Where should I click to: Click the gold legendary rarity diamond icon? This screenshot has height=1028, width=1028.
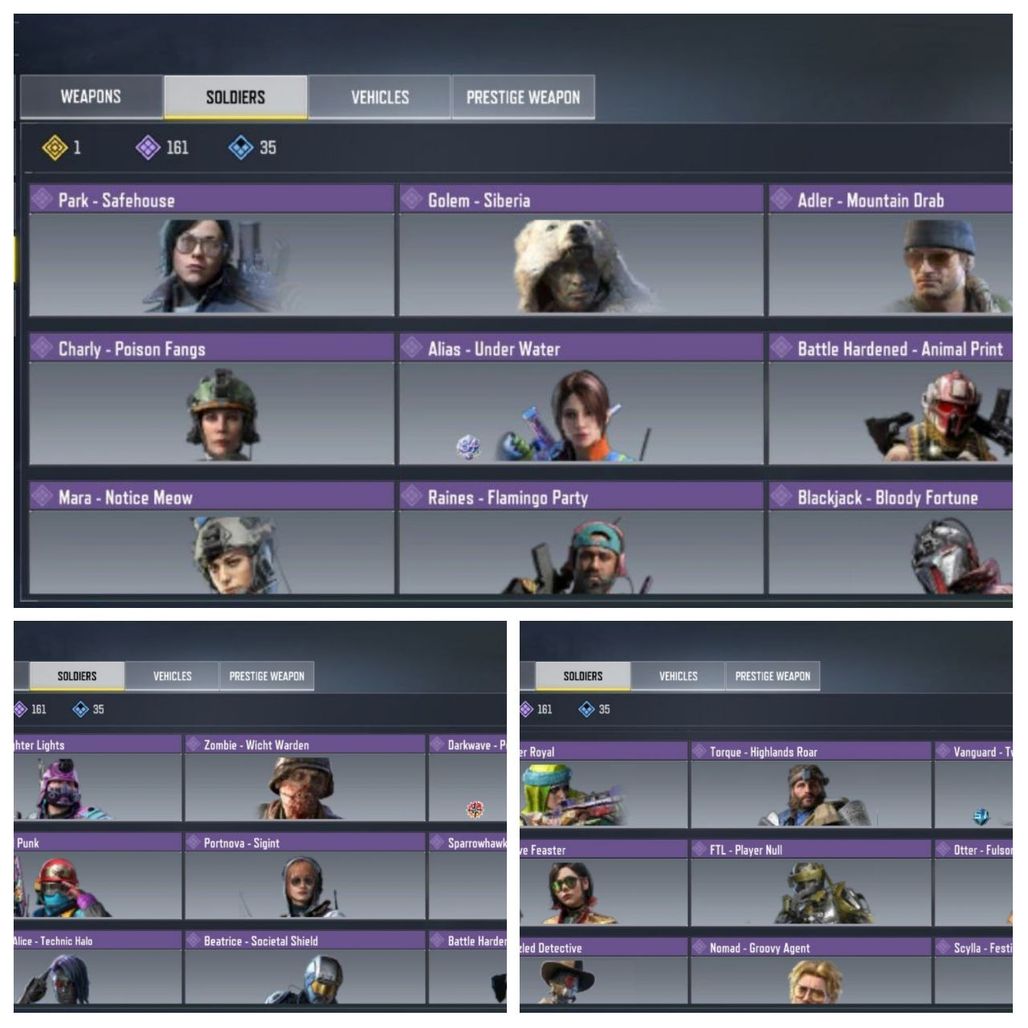click(x=55, y=148)
